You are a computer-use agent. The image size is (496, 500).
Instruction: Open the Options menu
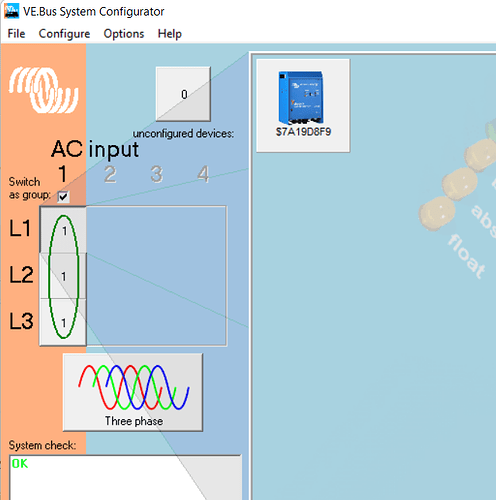pyautogui.click(x=124, y=34)
